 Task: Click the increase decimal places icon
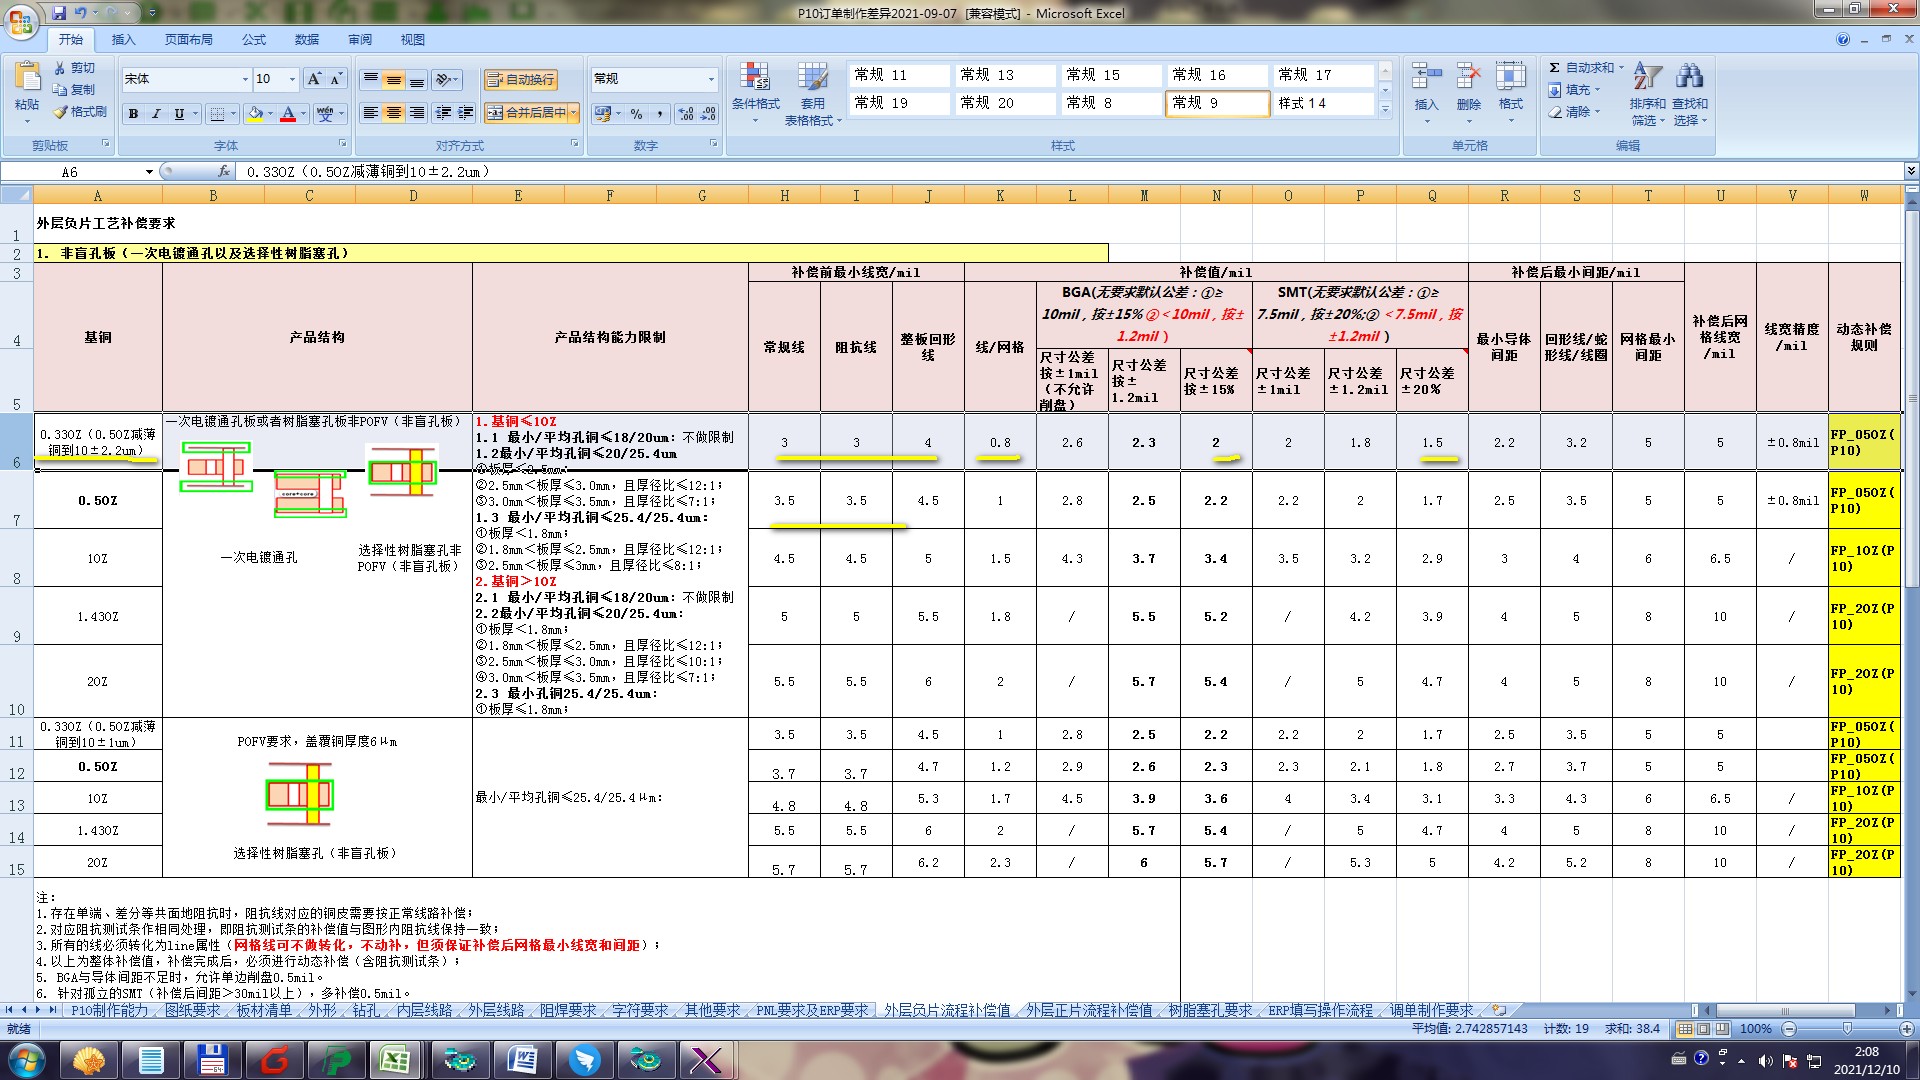point(685,114)
